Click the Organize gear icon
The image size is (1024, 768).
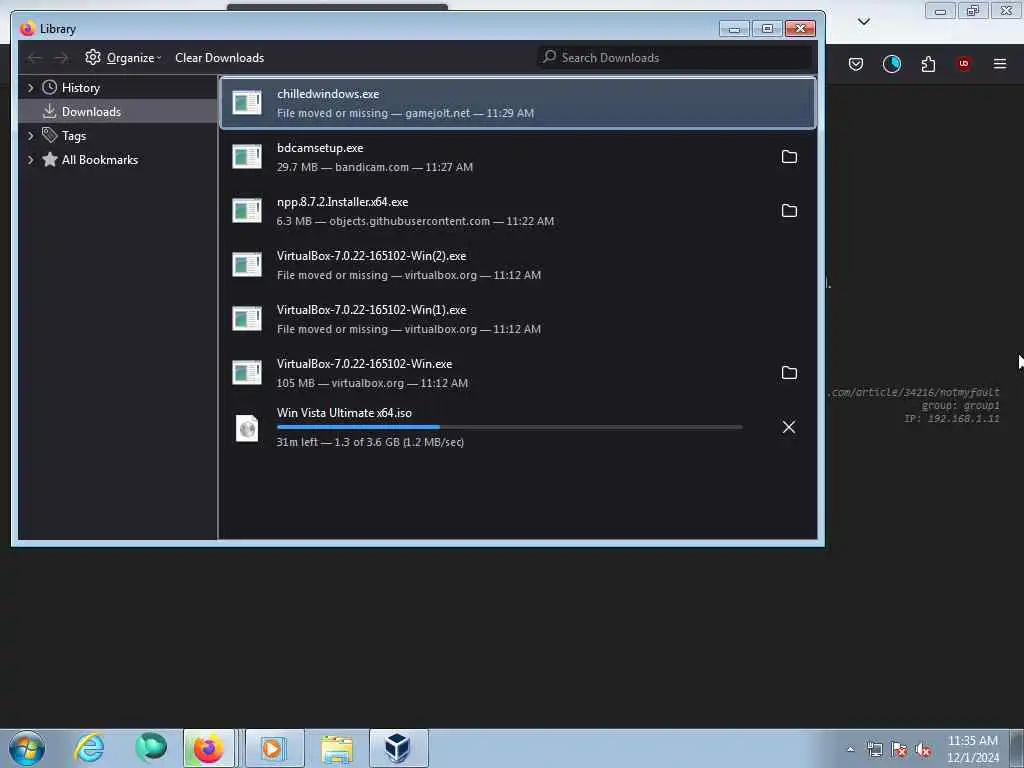tap(93, 57)
